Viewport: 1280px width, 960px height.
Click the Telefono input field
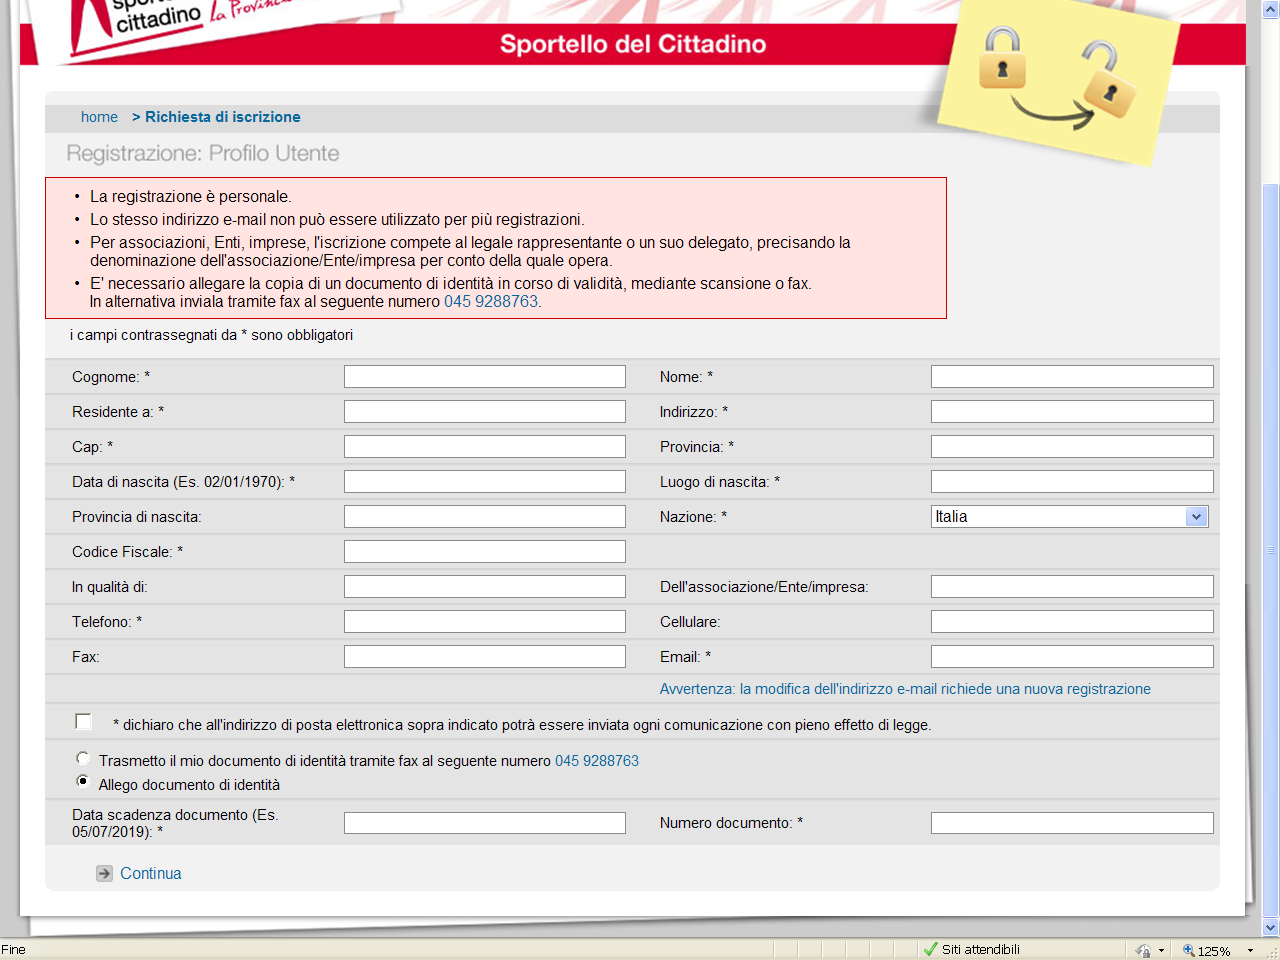pos(485,622)
